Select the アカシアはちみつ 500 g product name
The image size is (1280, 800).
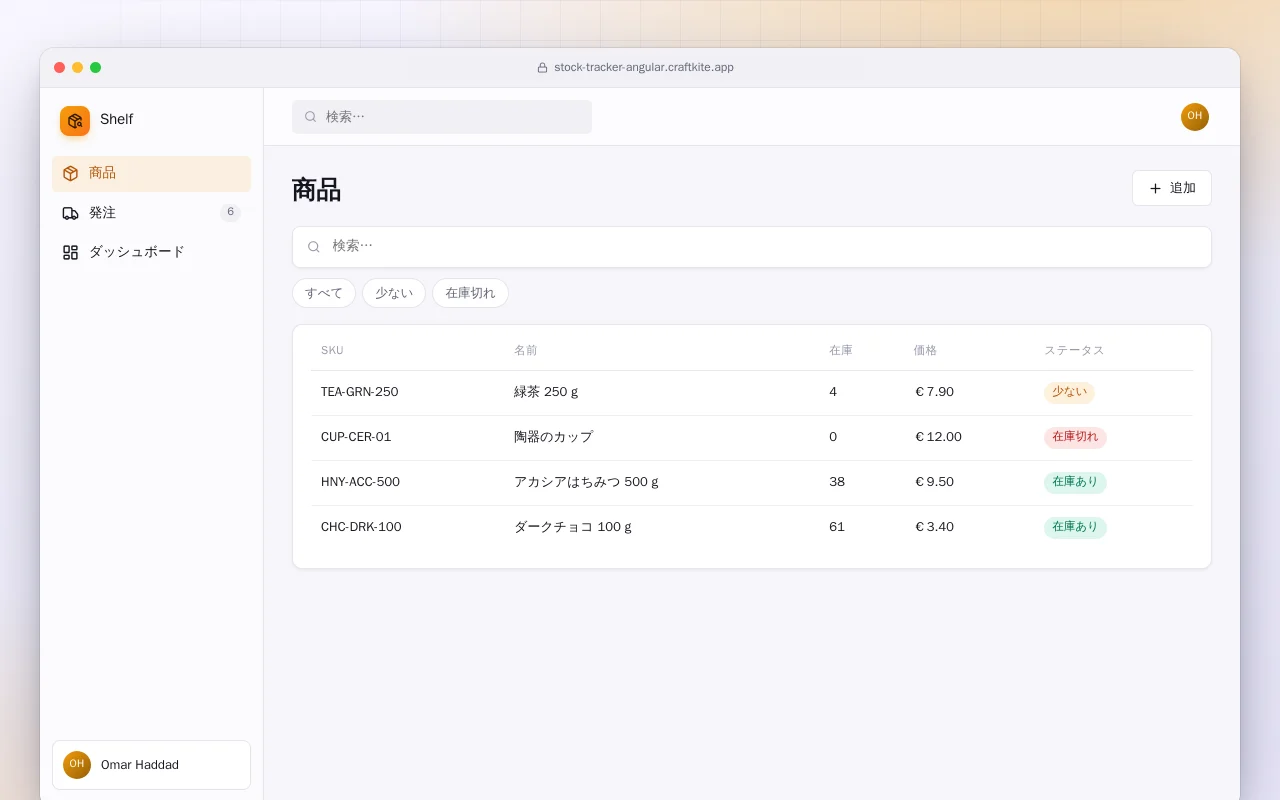pyautogui.click(x=586, y=482)
